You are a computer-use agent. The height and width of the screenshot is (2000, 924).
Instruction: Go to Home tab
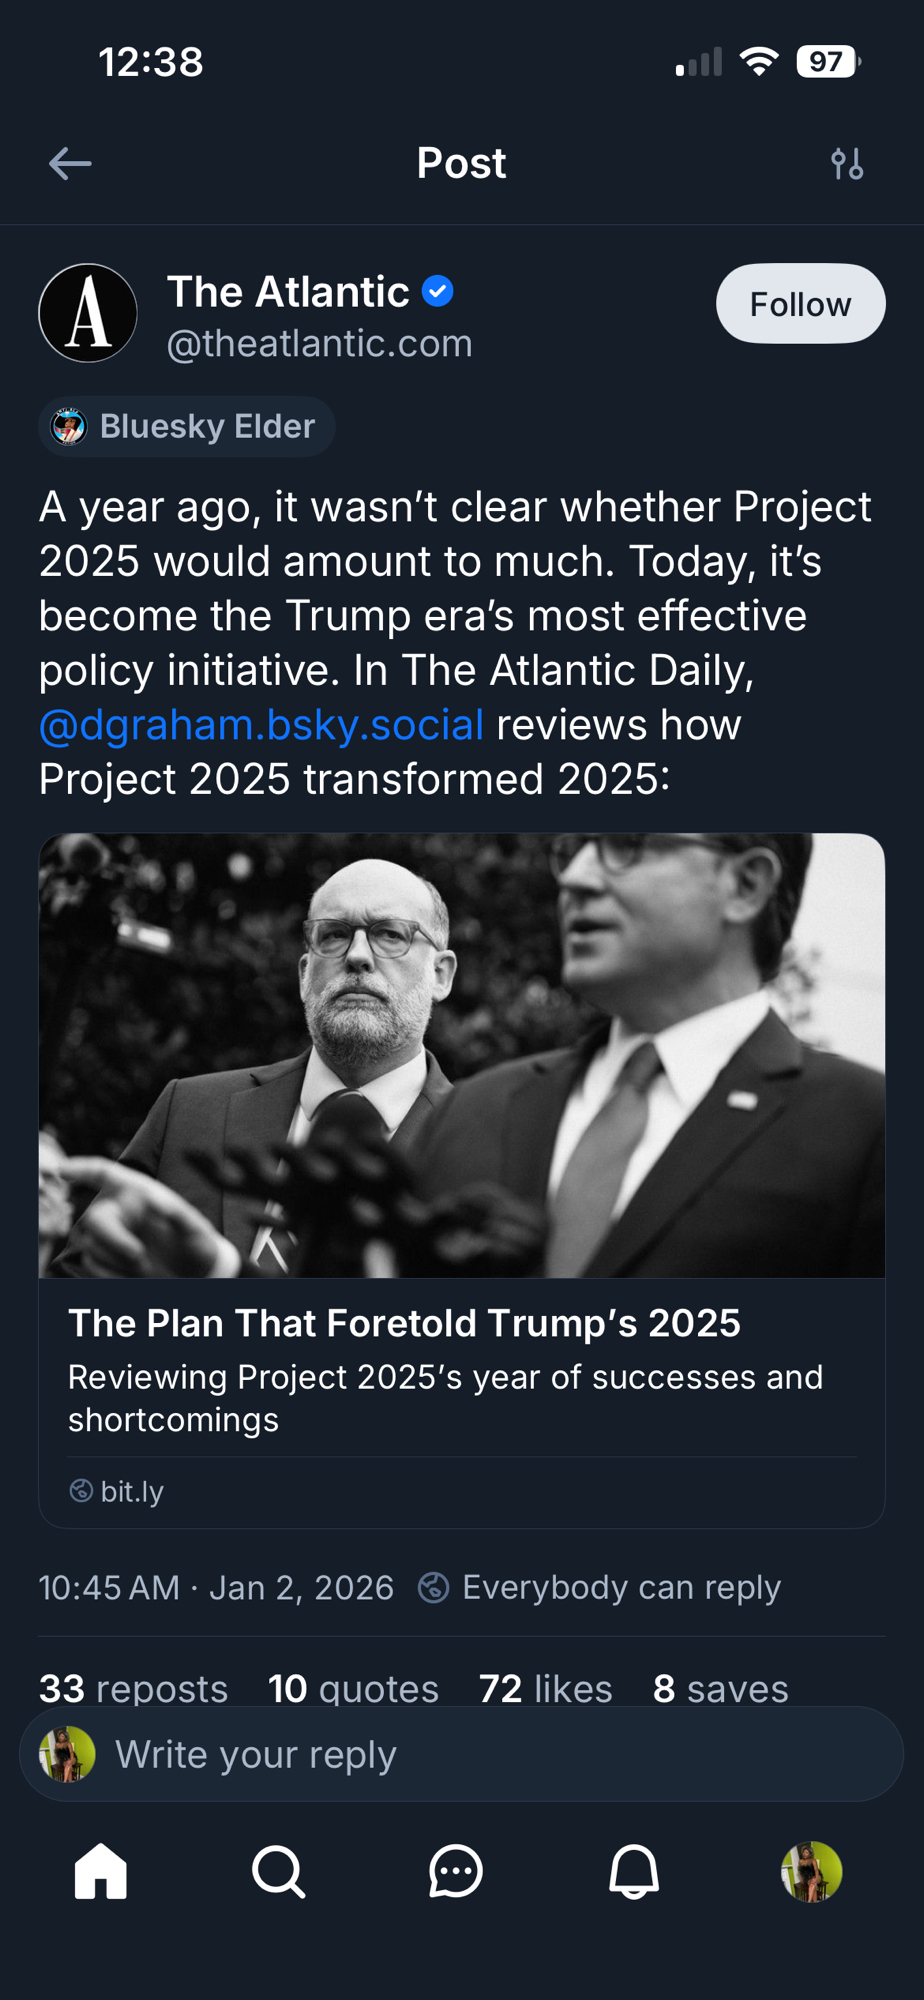pos(101,1871)
